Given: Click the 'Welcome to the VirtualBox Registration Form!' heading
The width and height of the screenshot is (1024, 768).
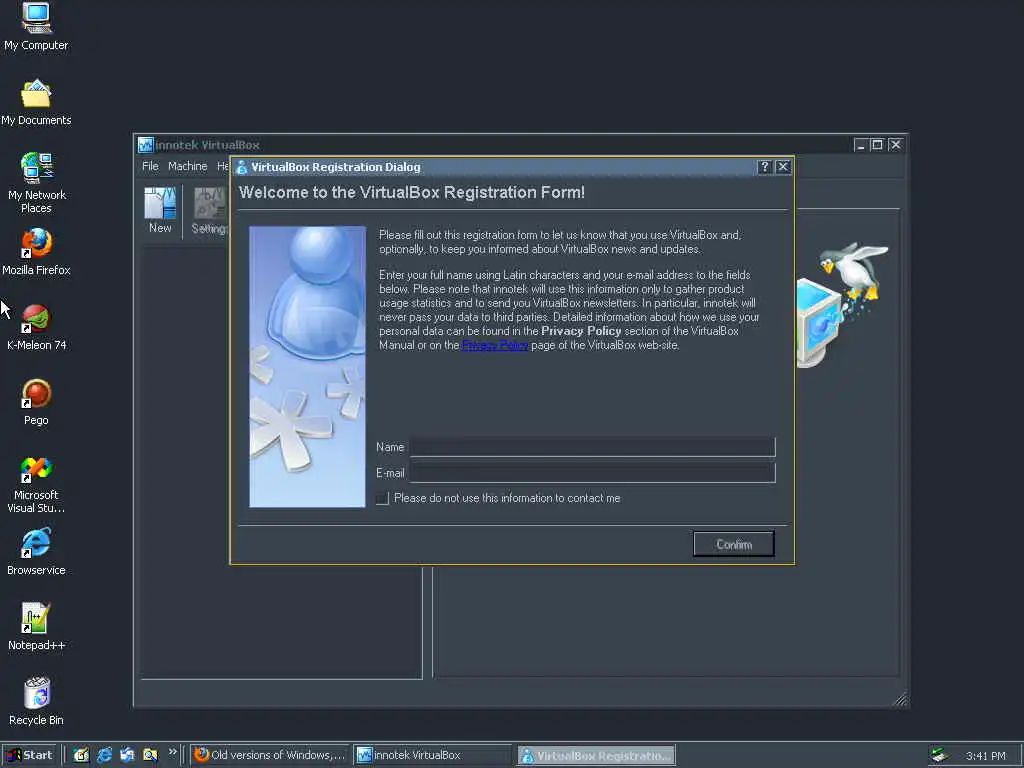Looking at the screenshot, I should point(411,193).
